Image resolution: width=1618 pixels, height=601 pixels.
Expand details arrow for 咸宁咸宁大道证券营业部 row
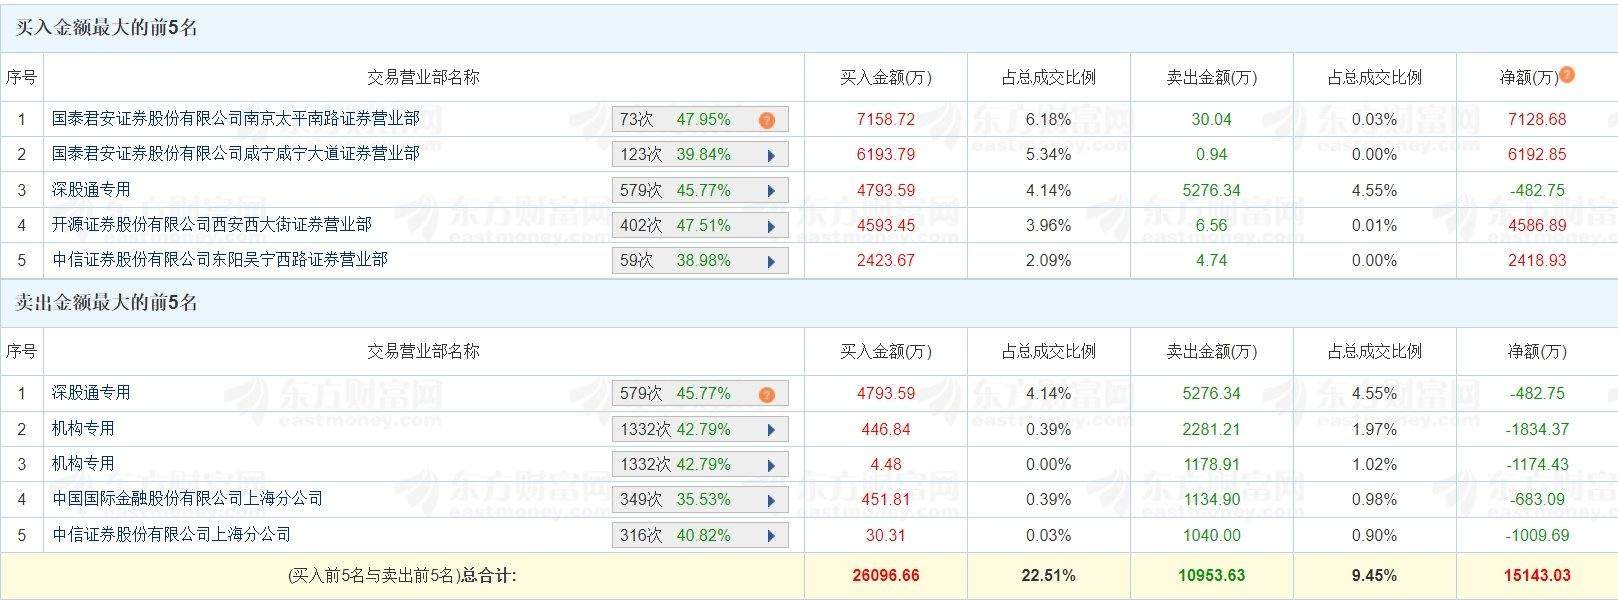click(771, 155)
